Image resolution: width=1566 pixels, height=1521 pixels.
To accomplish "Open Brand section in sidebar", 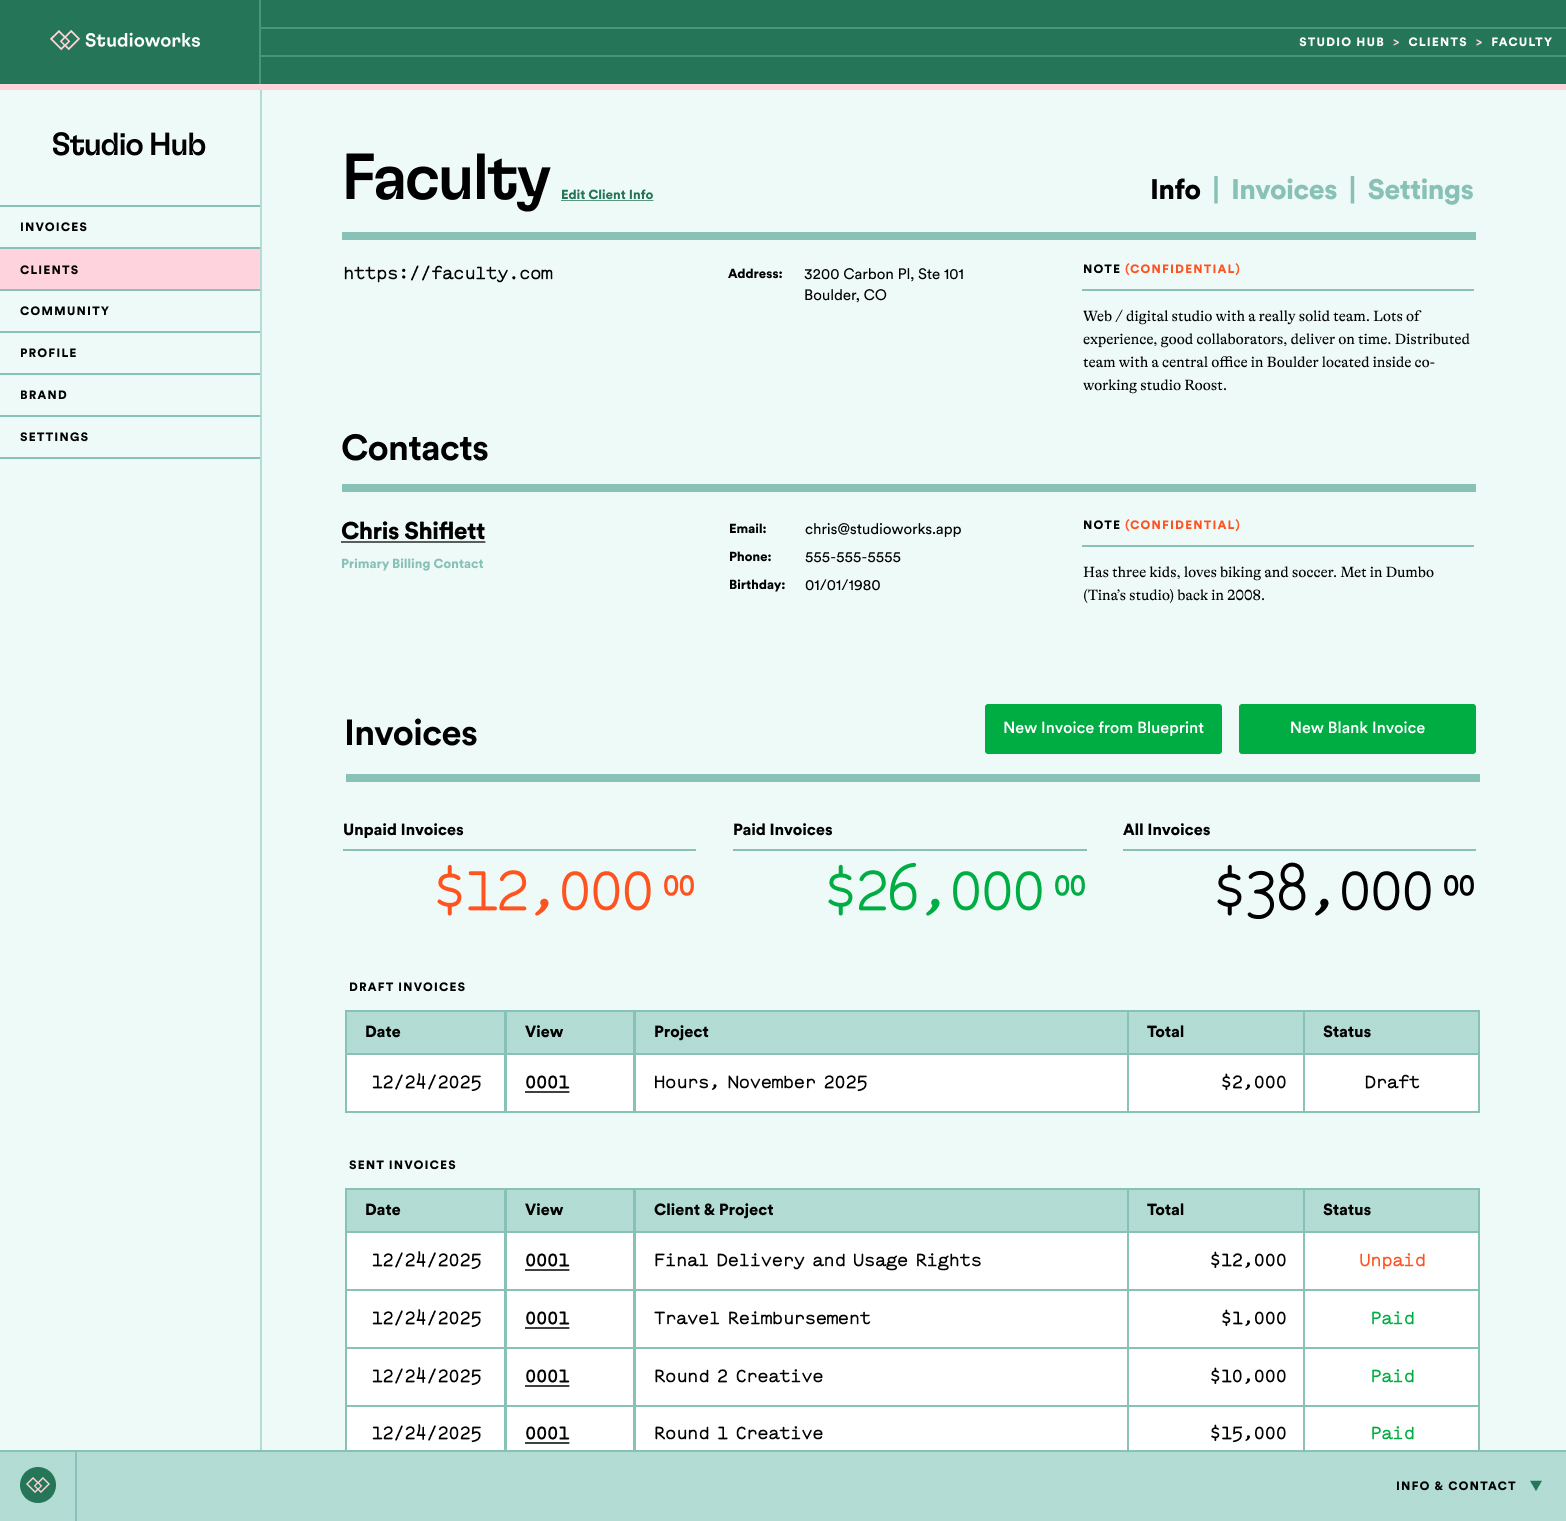I will coord(44,395).
